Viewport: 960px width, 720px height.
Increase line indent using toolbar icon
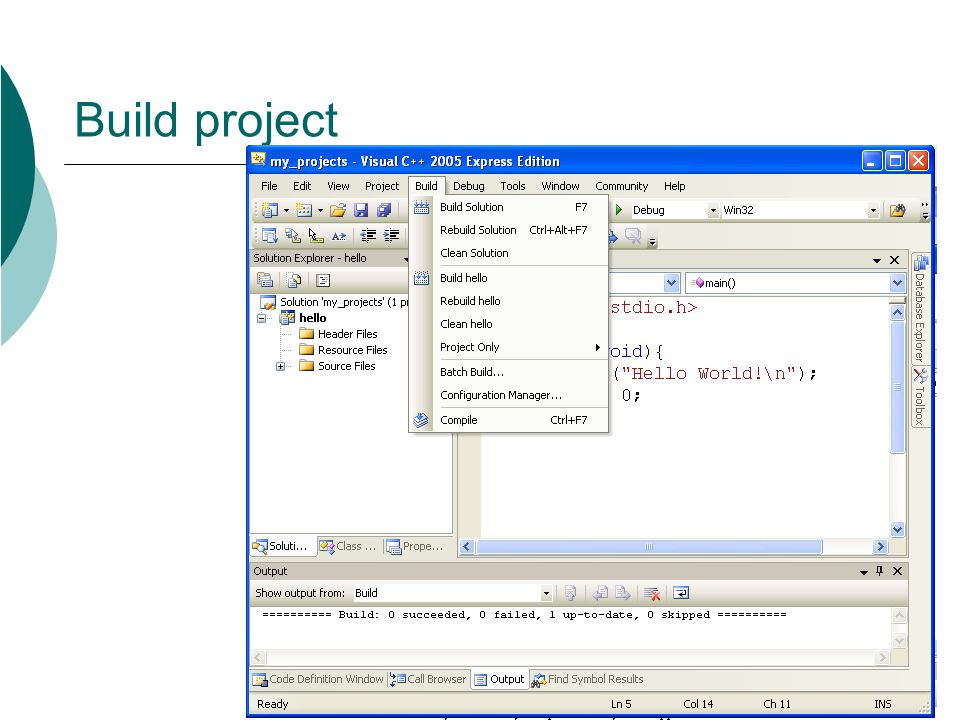[391, 236]
